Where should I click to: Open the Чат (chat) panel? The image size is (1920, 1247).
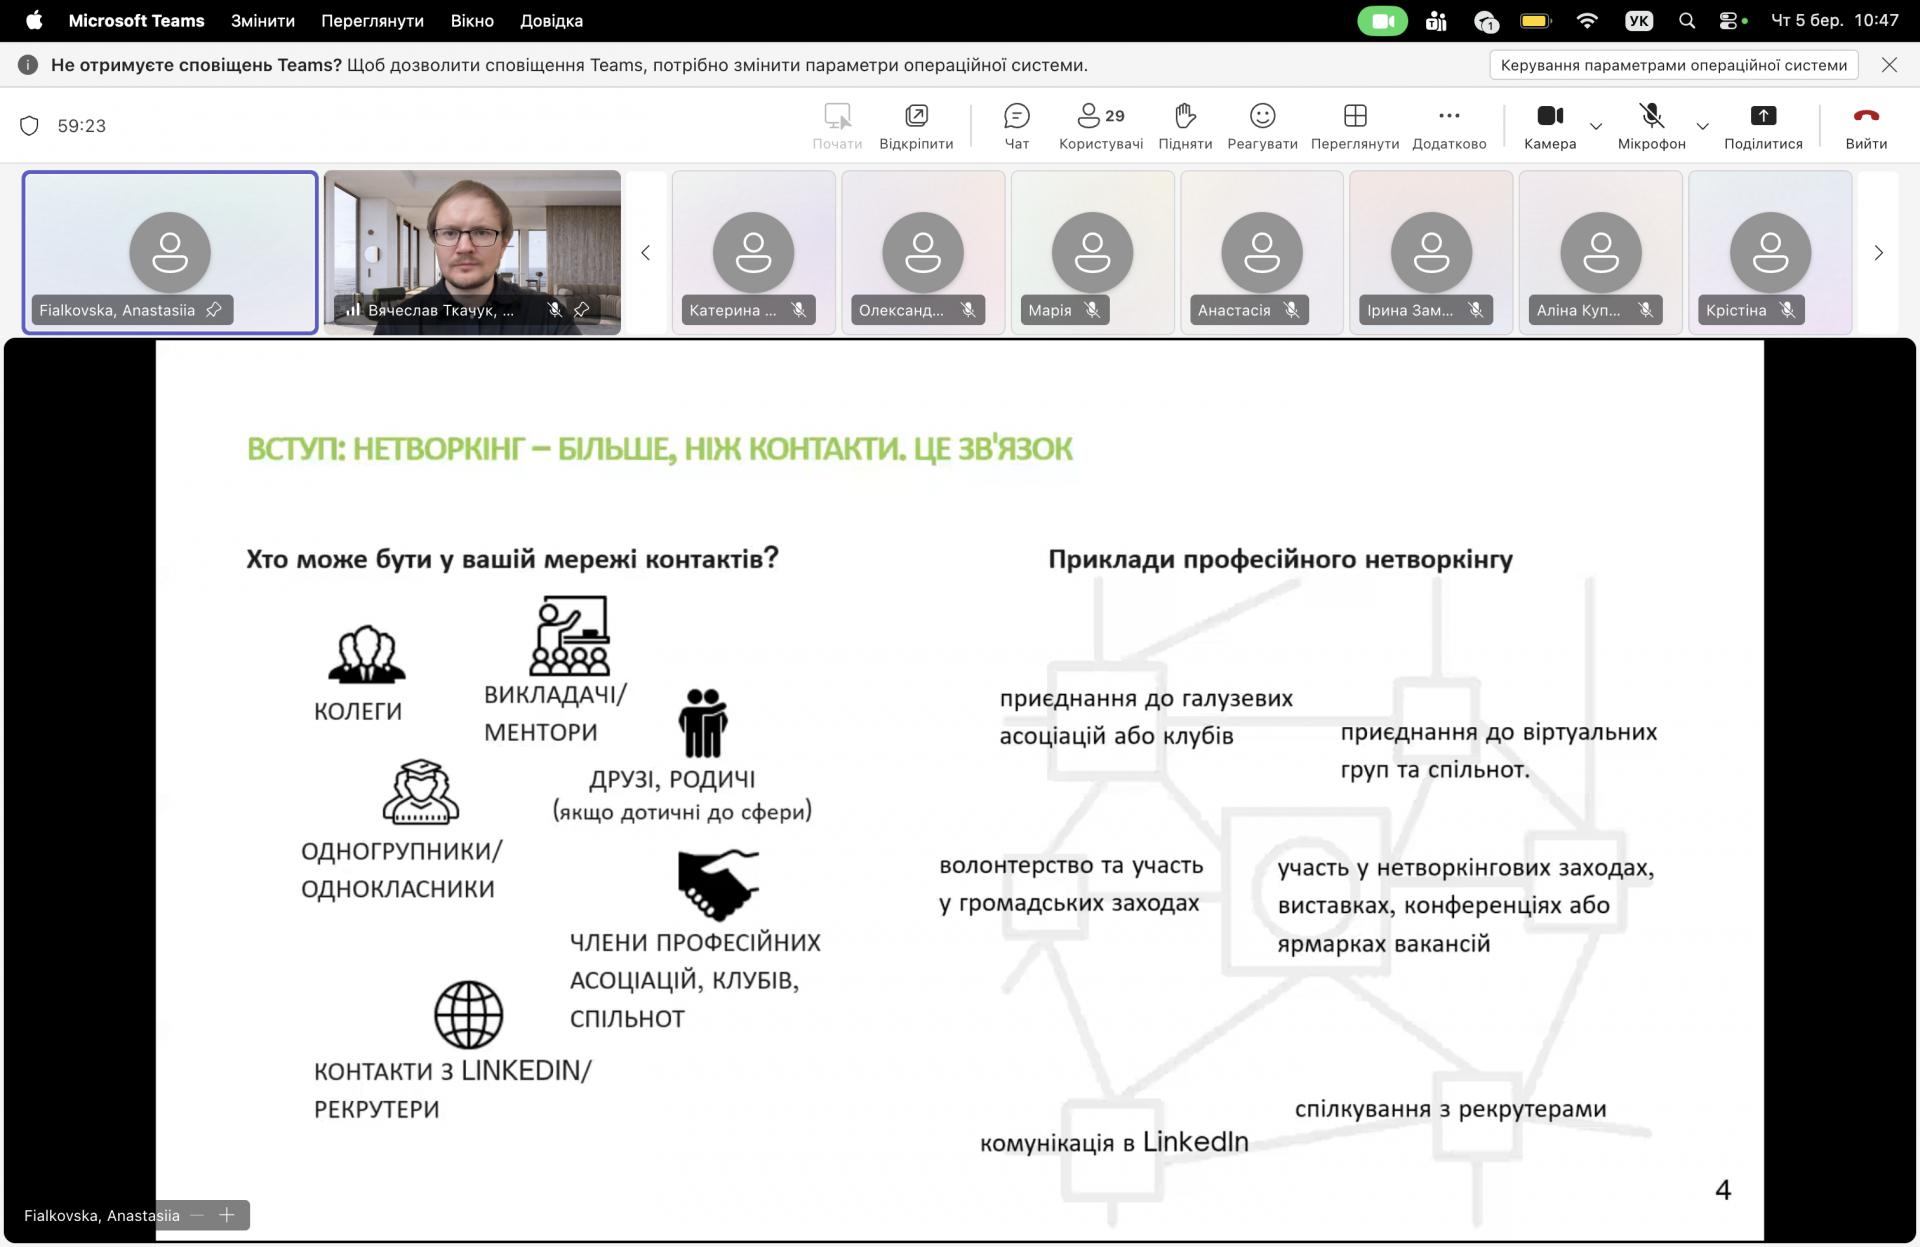click(x=1016, y=125)
